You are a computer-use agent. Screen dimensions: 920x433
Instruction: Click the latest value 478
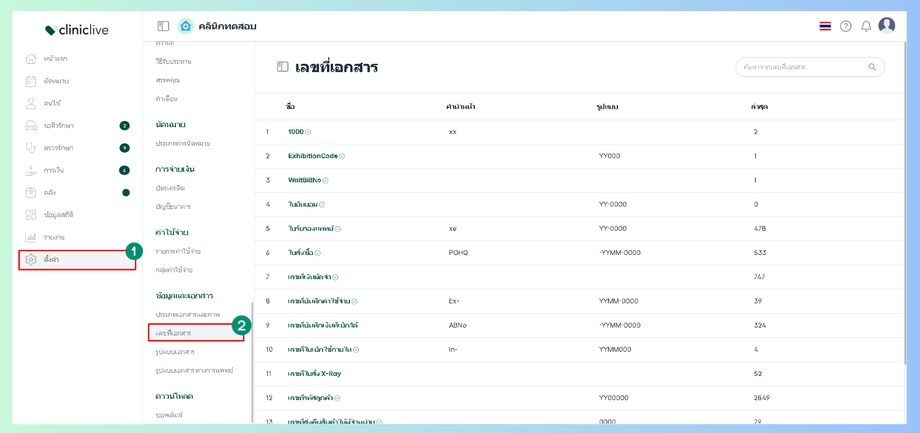pyautogui.click(x=759, y=228)
